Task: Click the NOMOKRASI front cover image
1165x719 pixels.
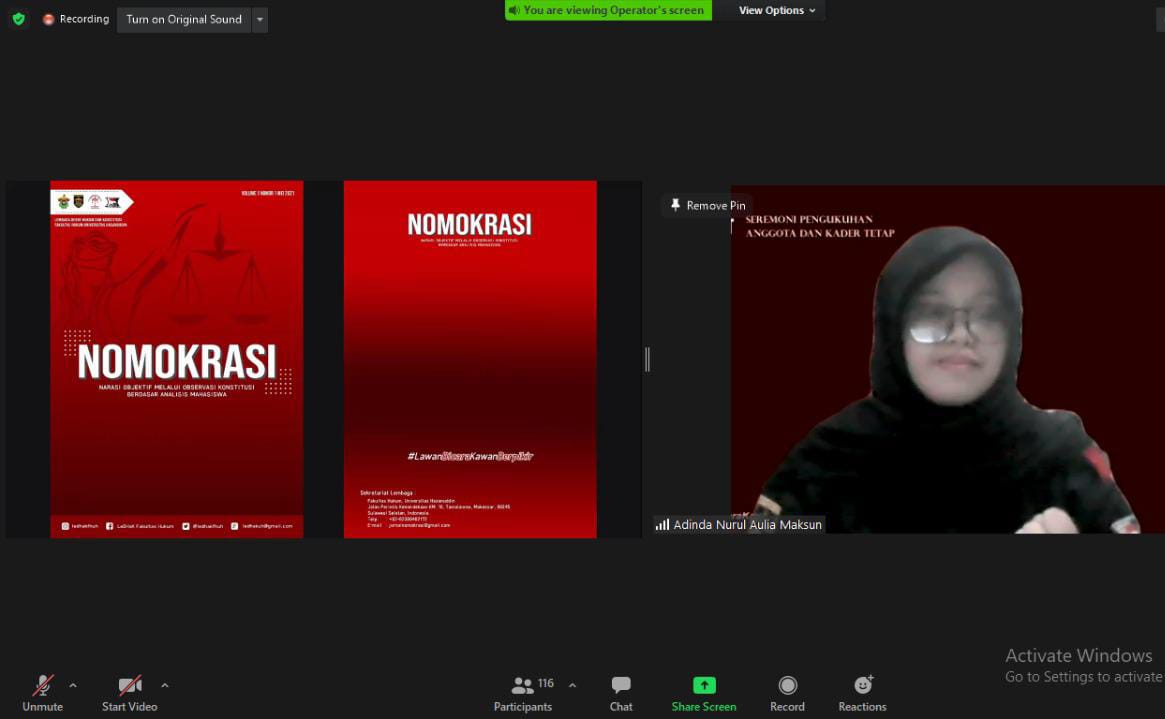Action: coord(177,359)
